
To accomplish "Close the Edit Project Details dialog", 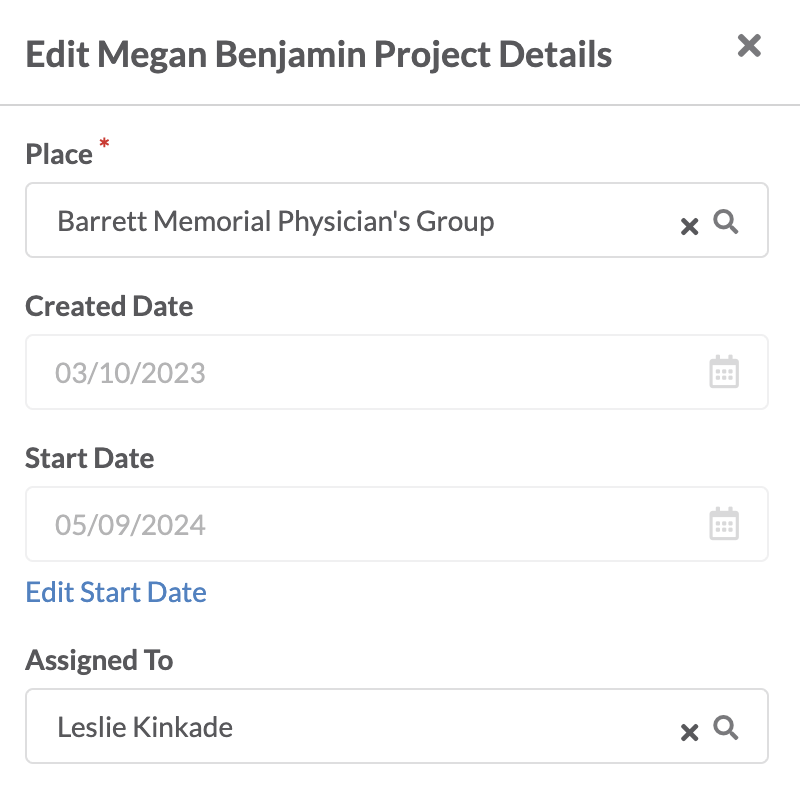I will tap(749, 46).
